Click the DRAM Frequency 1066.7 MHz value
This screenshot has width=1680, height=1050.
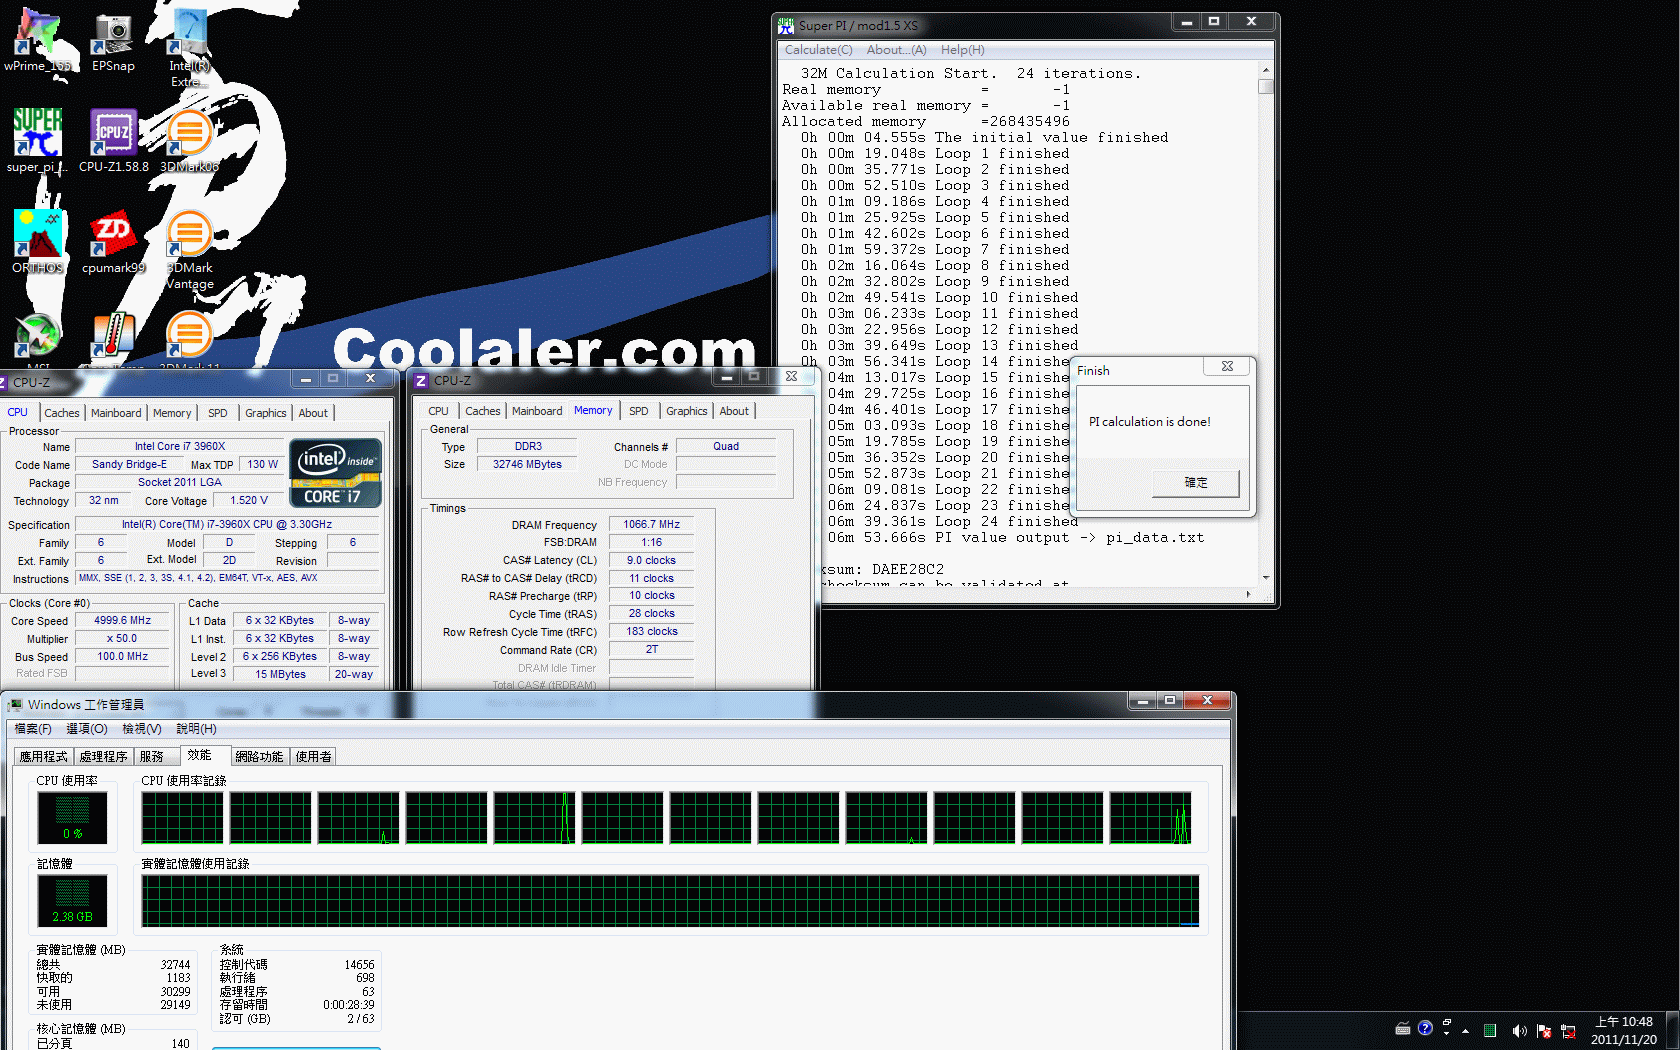point(651,524)
